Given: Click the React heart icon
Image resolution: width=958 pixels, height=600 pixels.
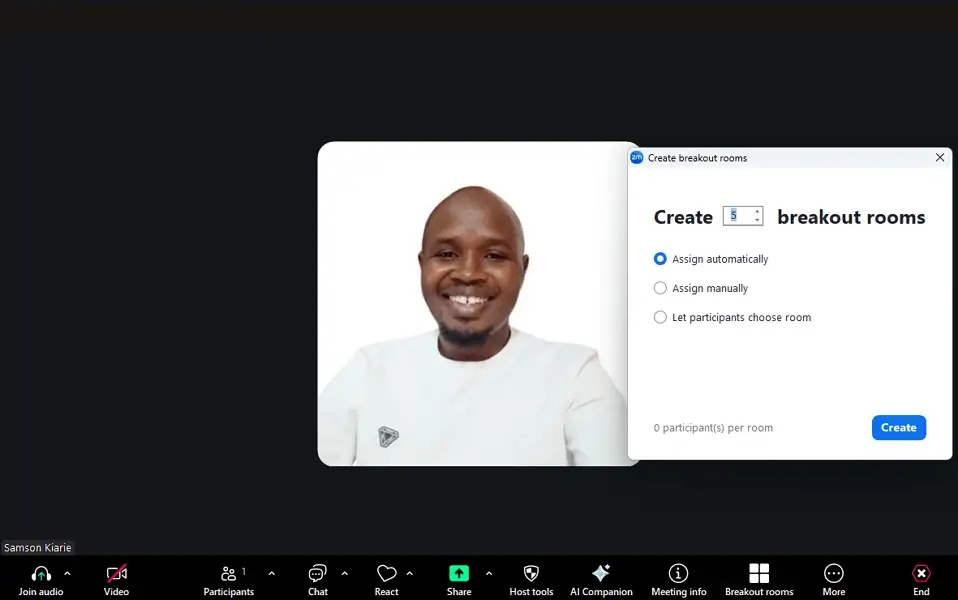Looking at the screenshot, I should [386, 574].
